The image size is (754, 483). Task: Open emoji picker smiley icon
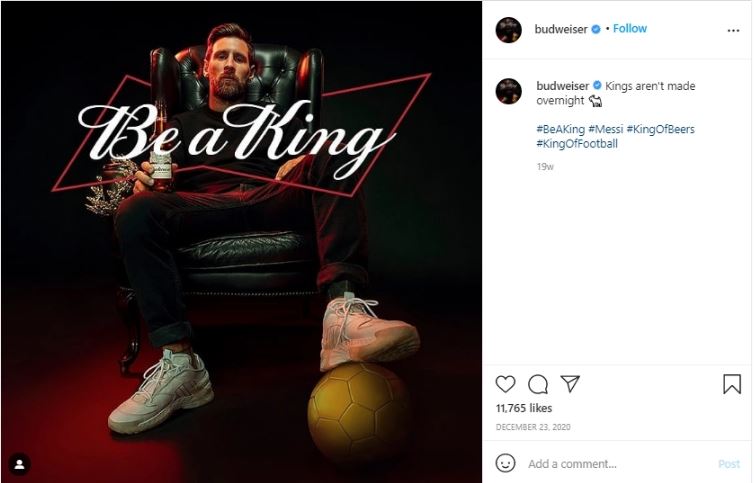(x=506, y=463)
